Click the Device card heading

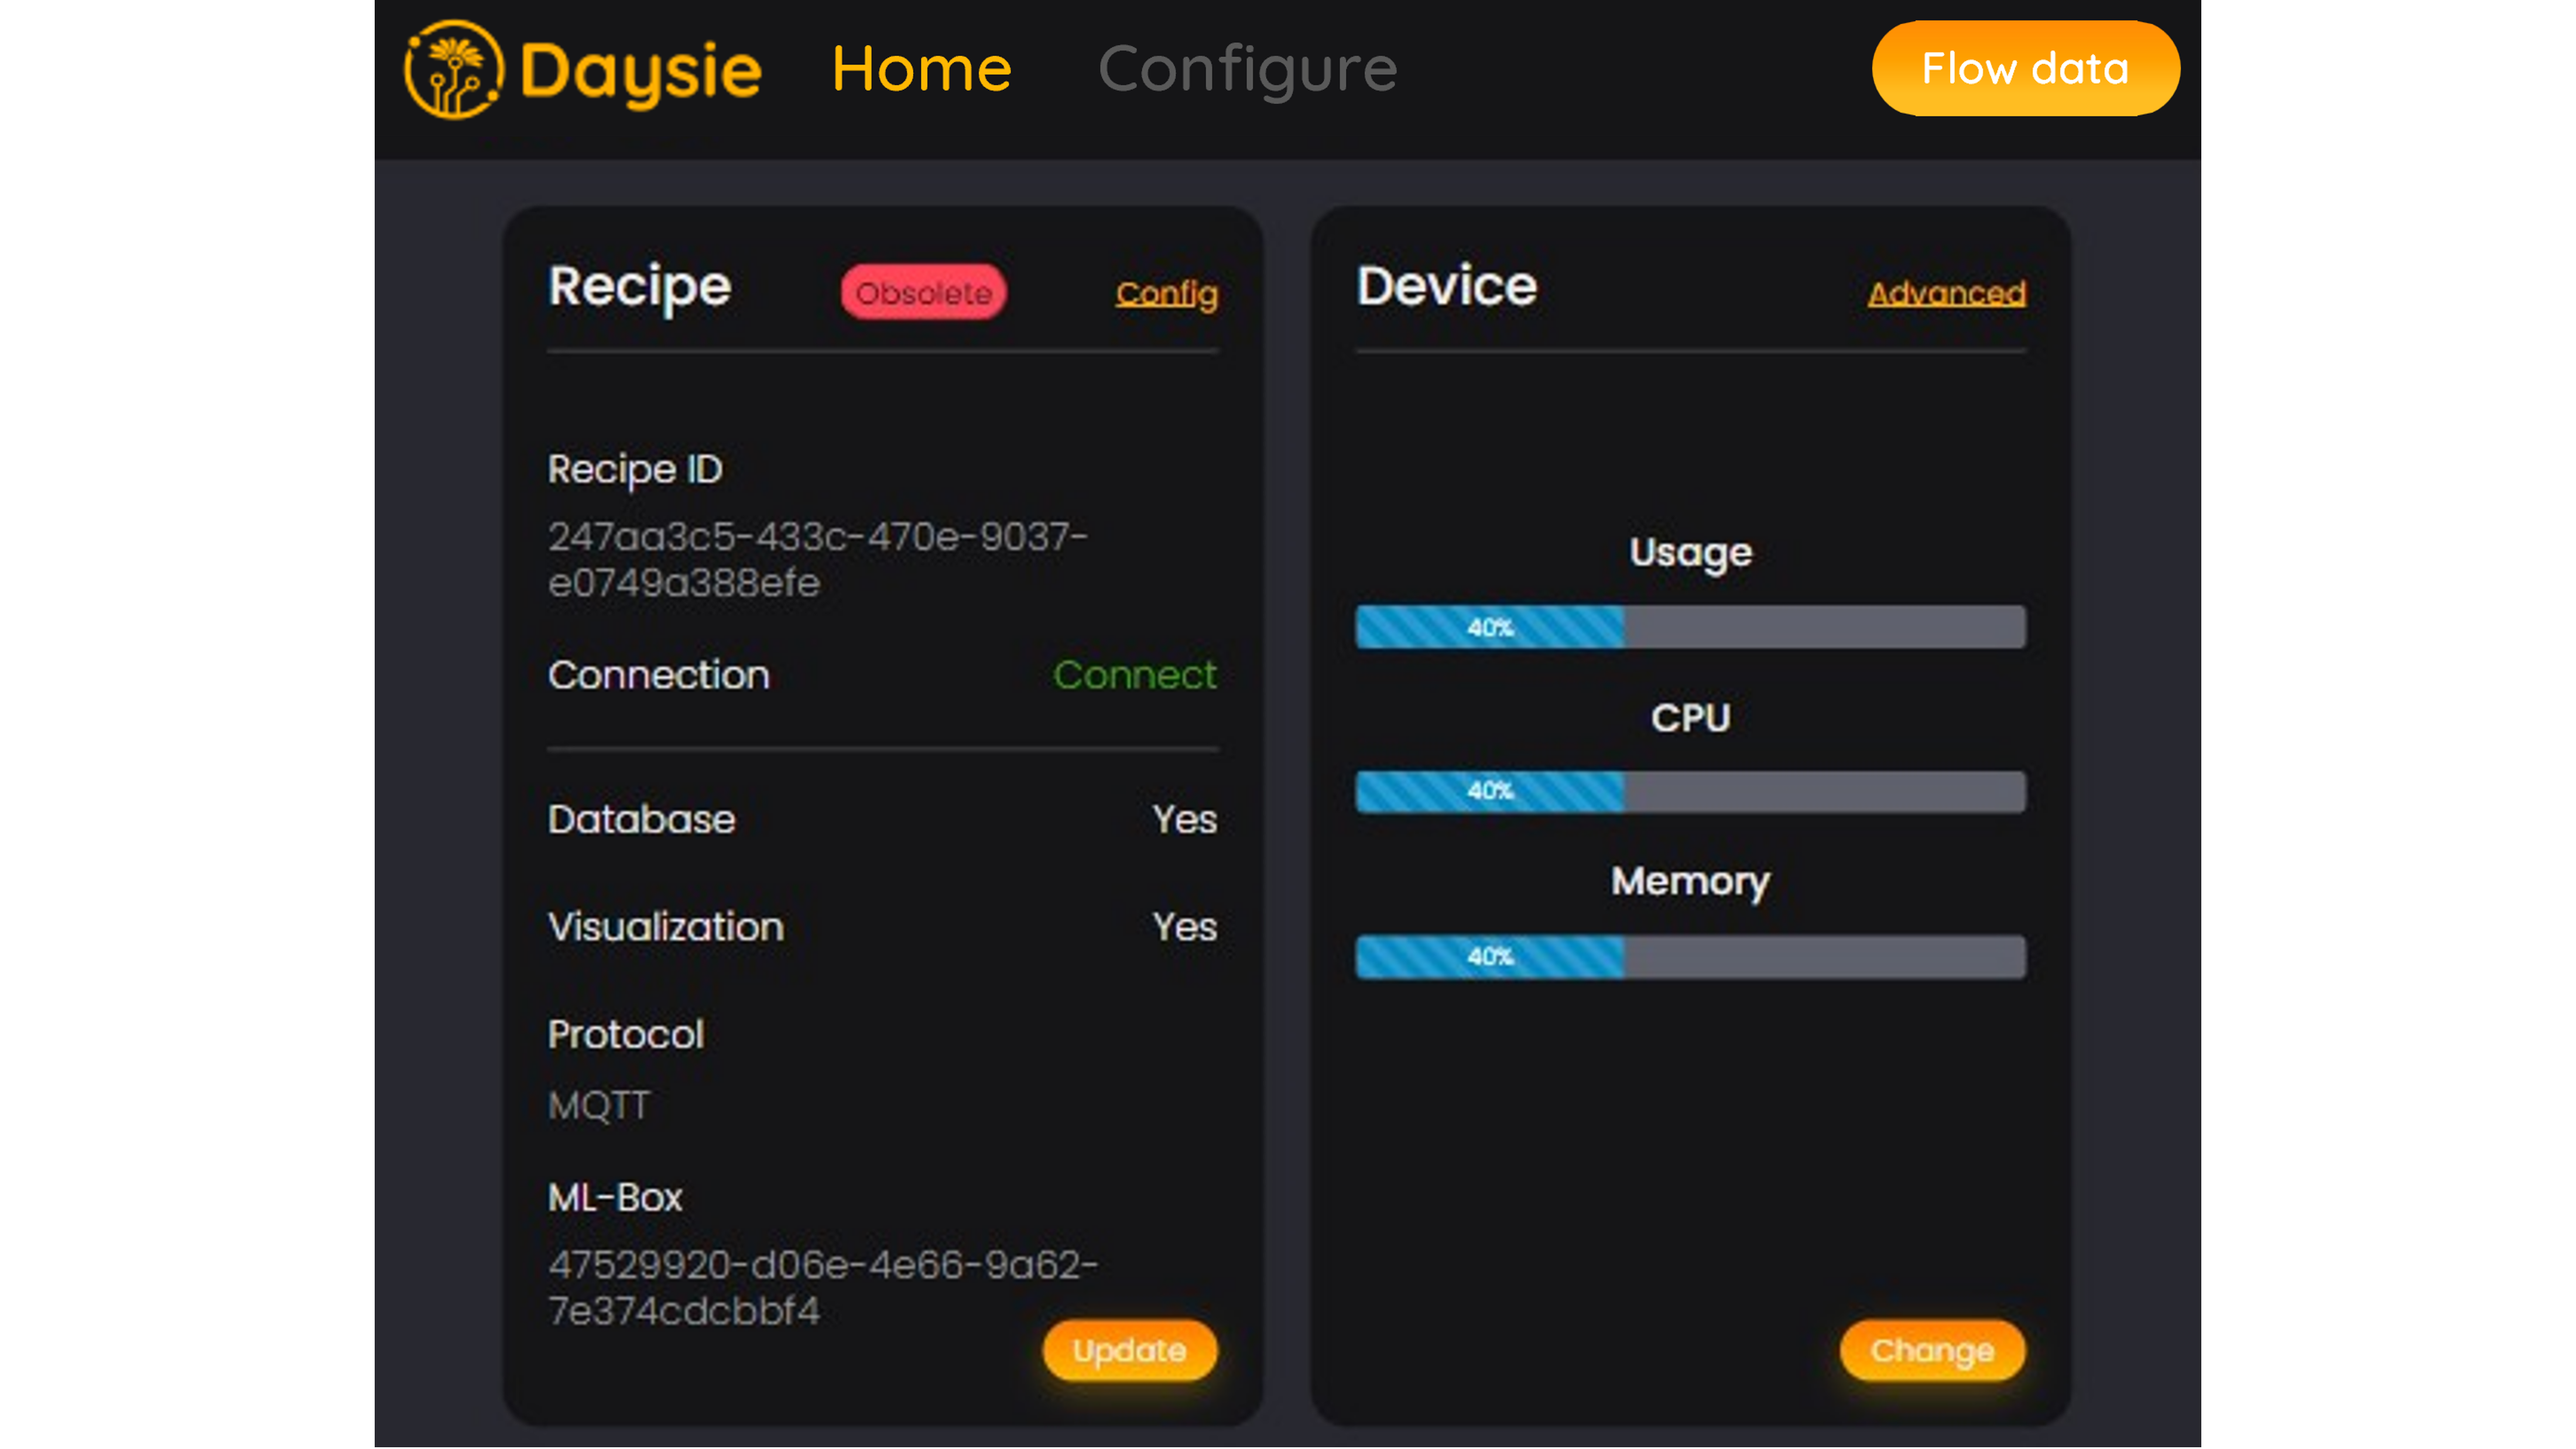1446,286
